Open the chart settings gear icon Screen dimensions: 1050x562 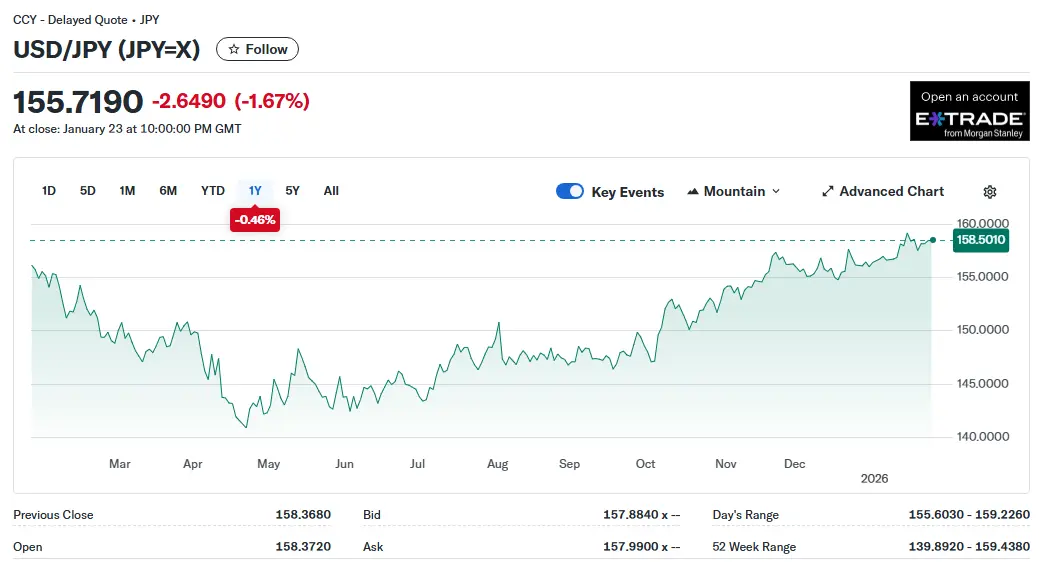pos(990,192)
